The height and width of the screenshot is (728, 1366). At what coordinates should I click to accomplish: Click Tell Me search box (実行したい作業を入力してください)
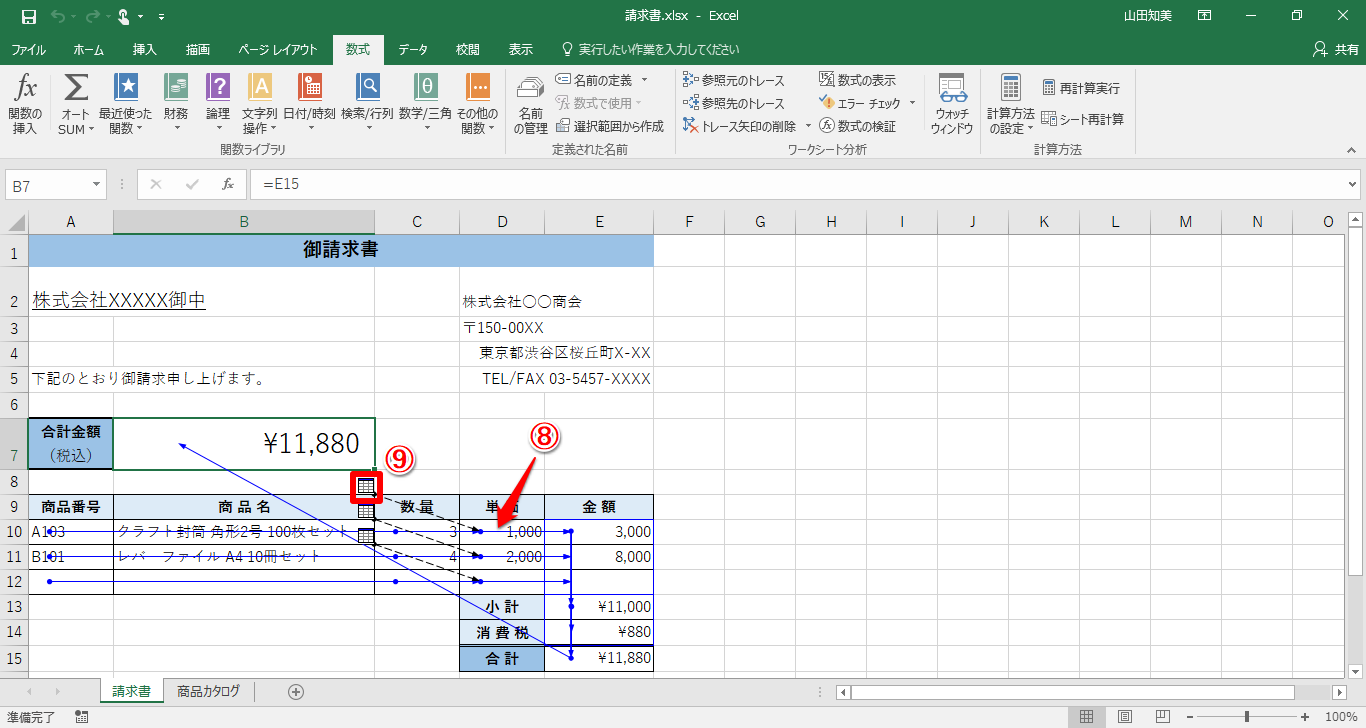[650, 49]
